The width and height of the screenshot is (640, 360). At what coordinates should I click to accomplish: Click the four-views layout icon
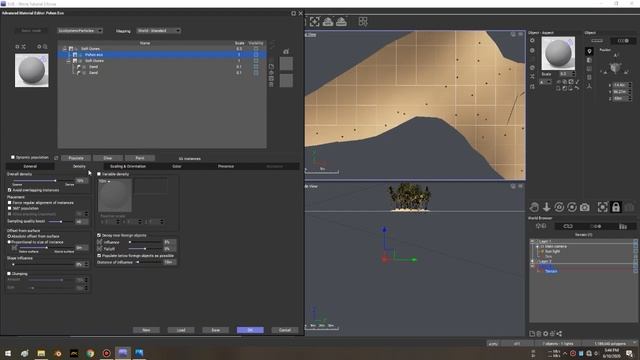(x=363, y=21)
